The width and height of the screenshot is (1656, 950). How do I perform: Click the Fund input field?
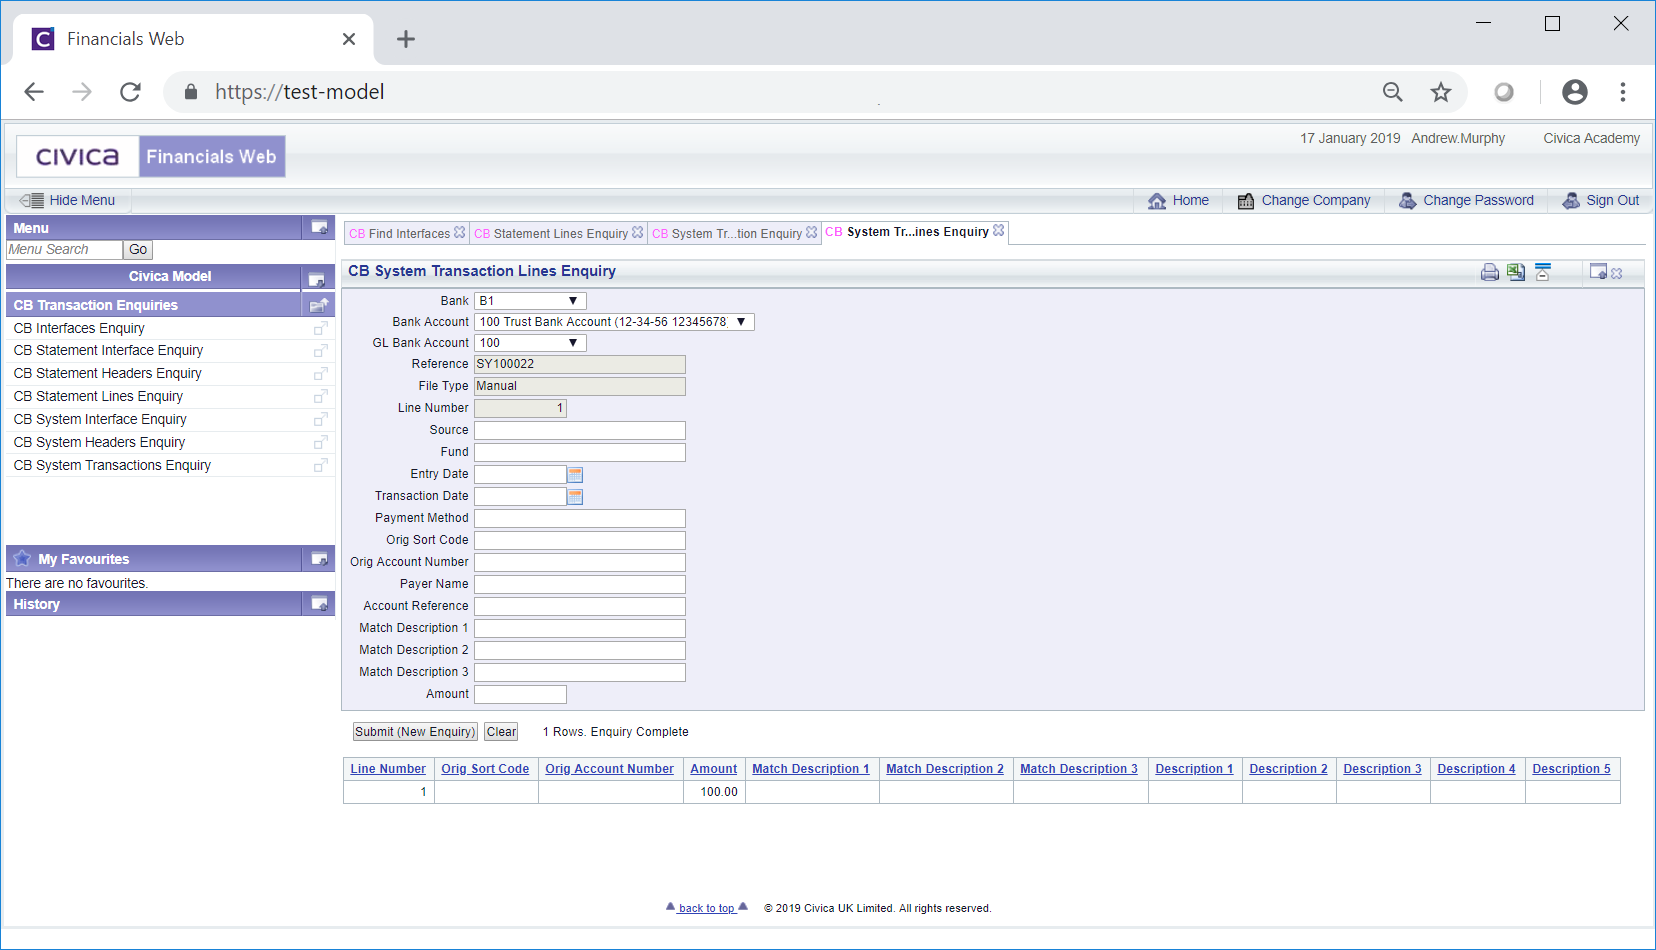pos(580,452)
